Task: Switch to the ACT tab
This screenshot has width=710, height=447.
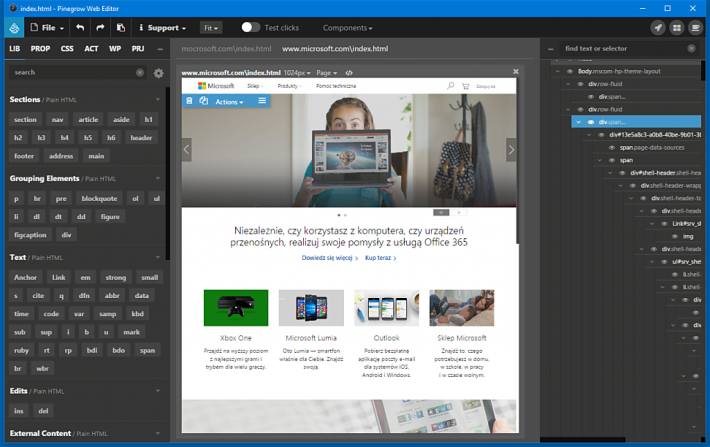Action: tap(91, 48)
